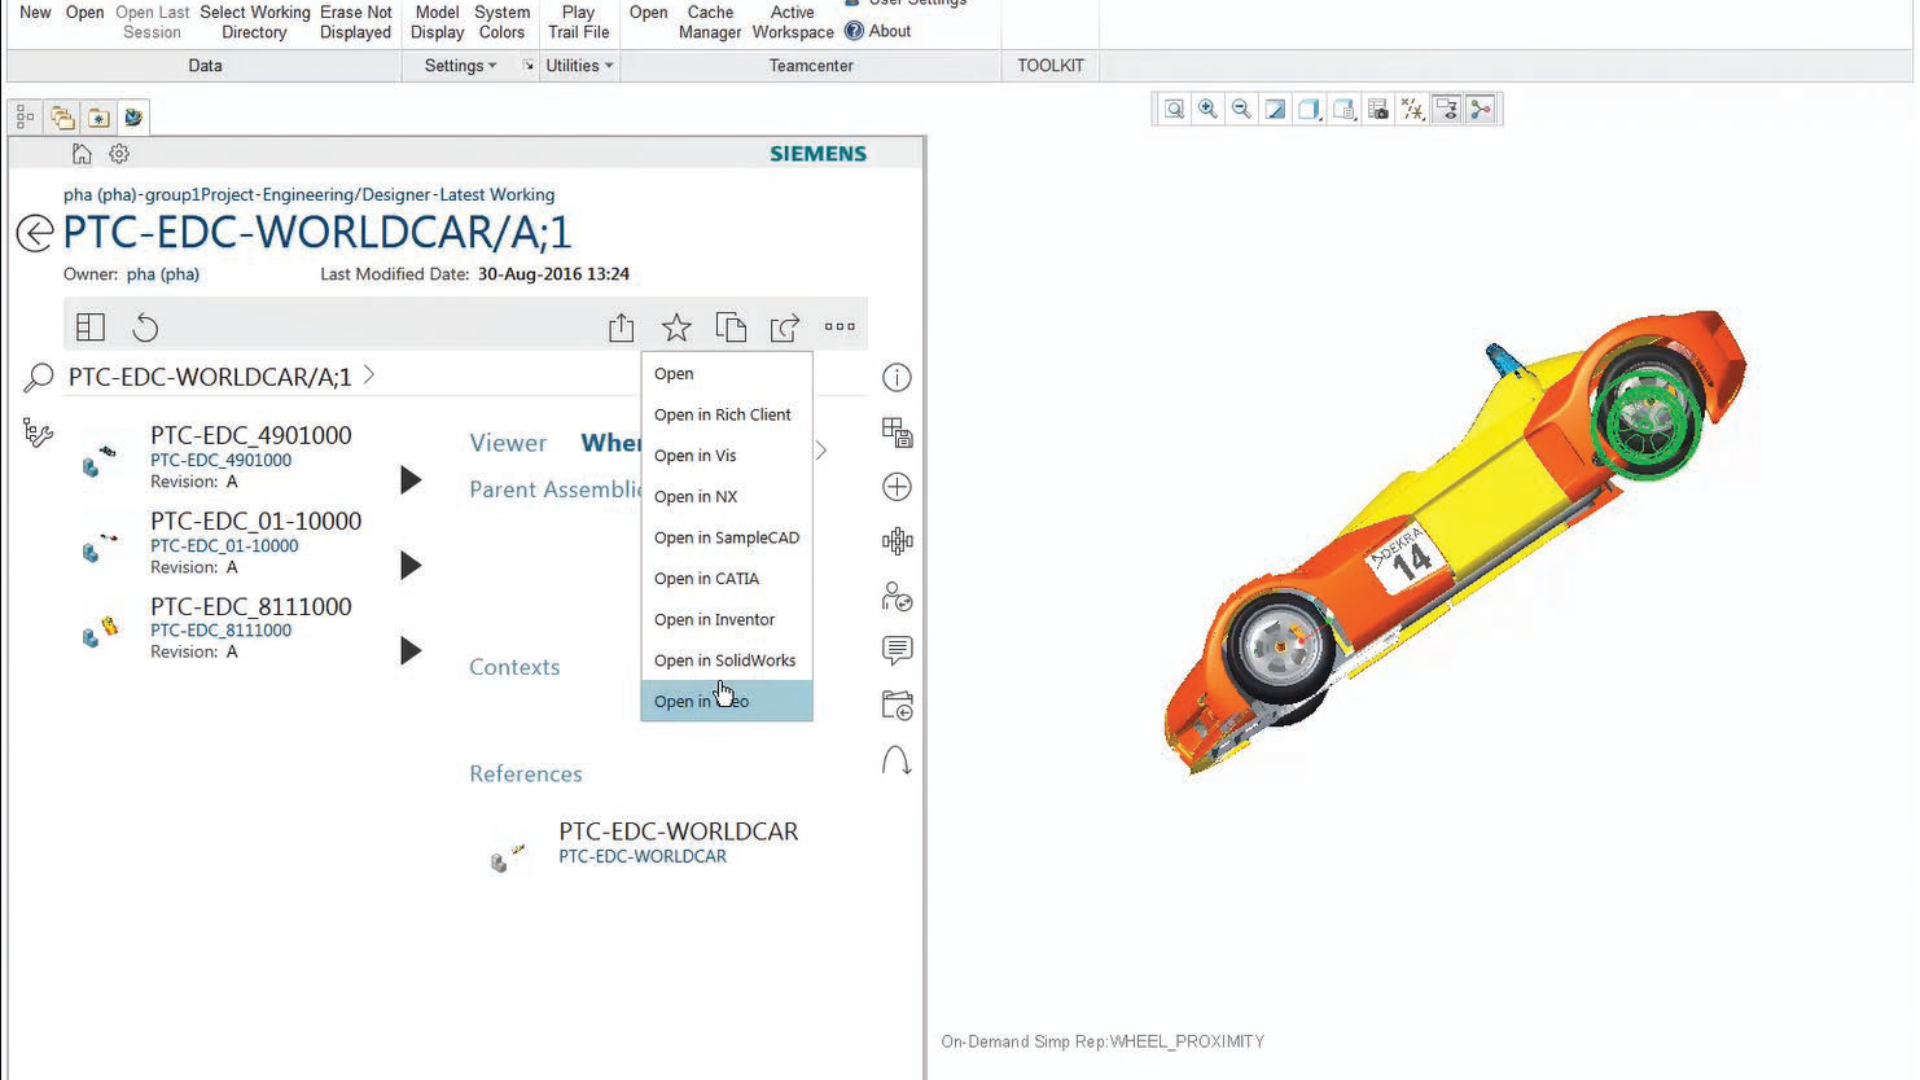Click the Home icon in Active Workspace
Viewport: 1920px width, 1080px height.
(81, 153)
